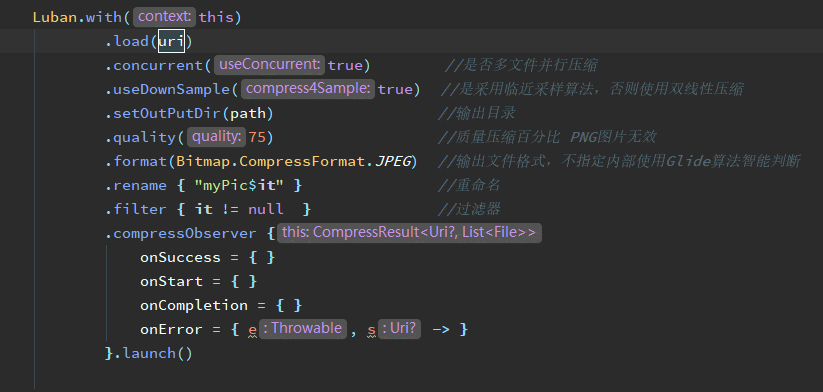
Task: Click the 'this' keyword in Luban.with
Action: tap(216, 17)
